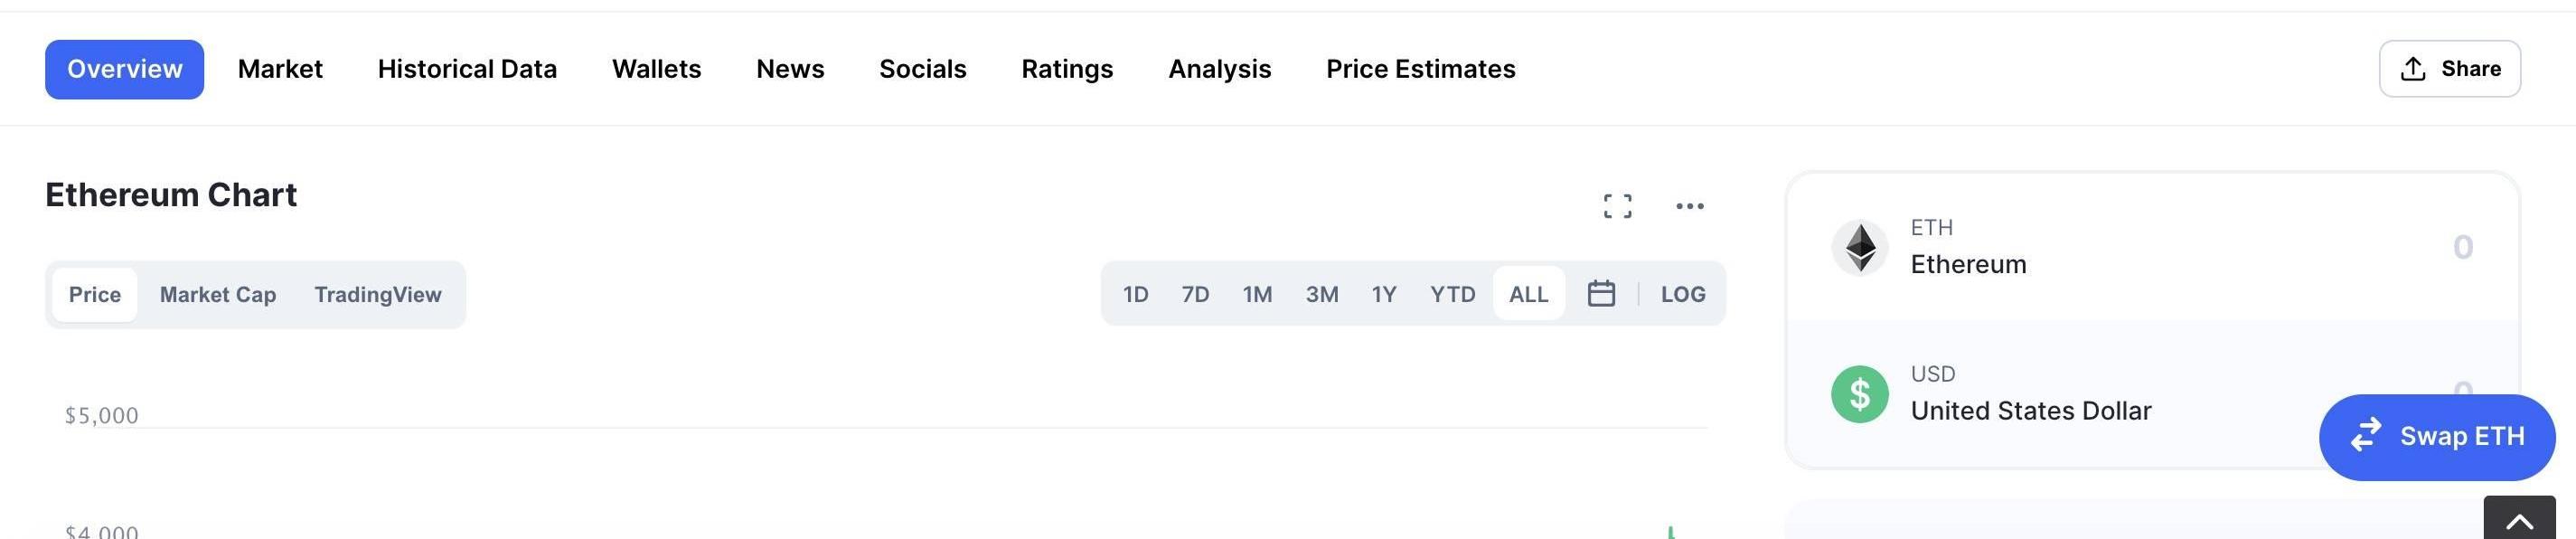2576x539 pixels.
Task: Open the Historical Data tab
Action: pos(467,69)
